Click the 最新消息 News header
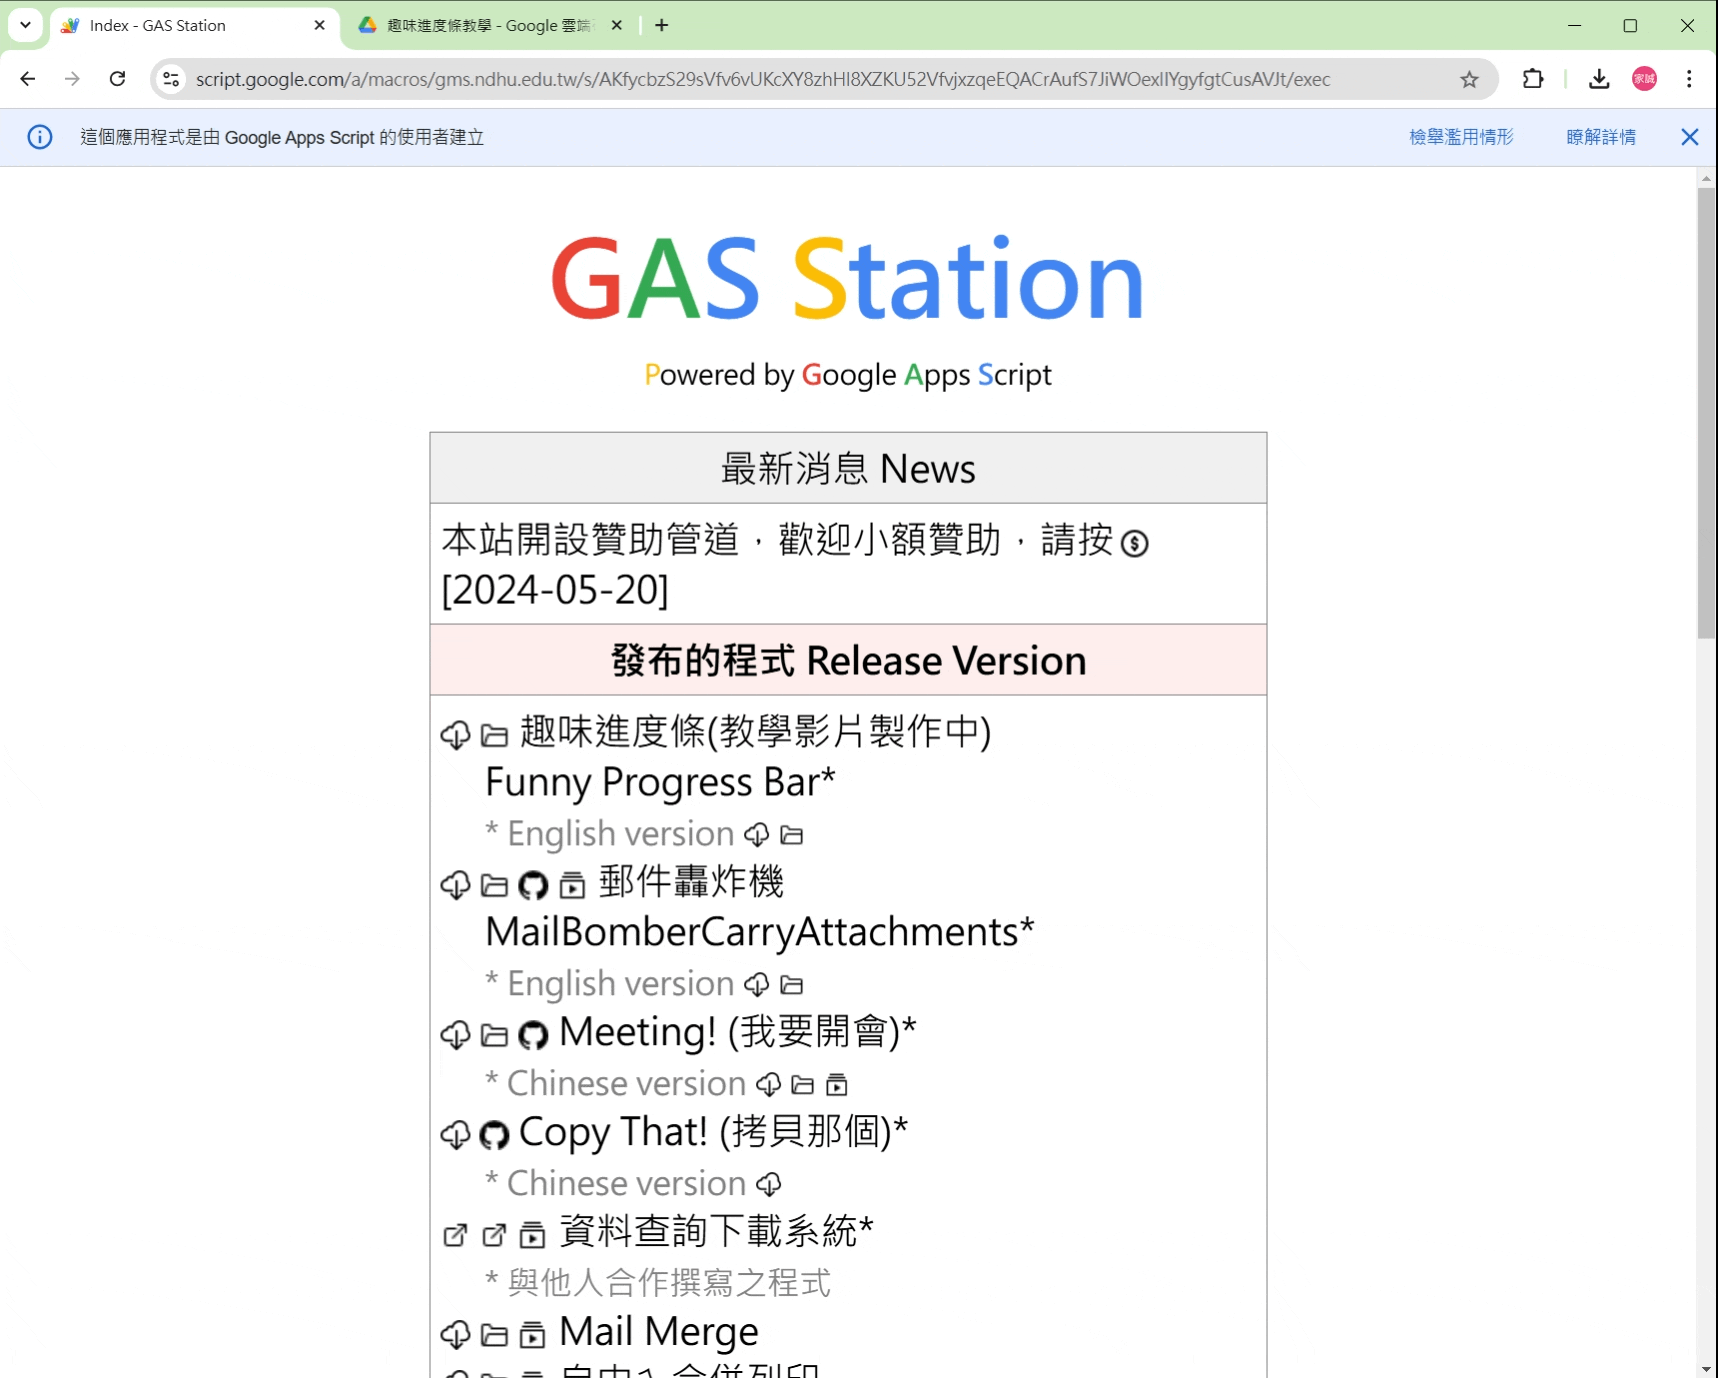 pyautogui.click(x=848, y=468)
